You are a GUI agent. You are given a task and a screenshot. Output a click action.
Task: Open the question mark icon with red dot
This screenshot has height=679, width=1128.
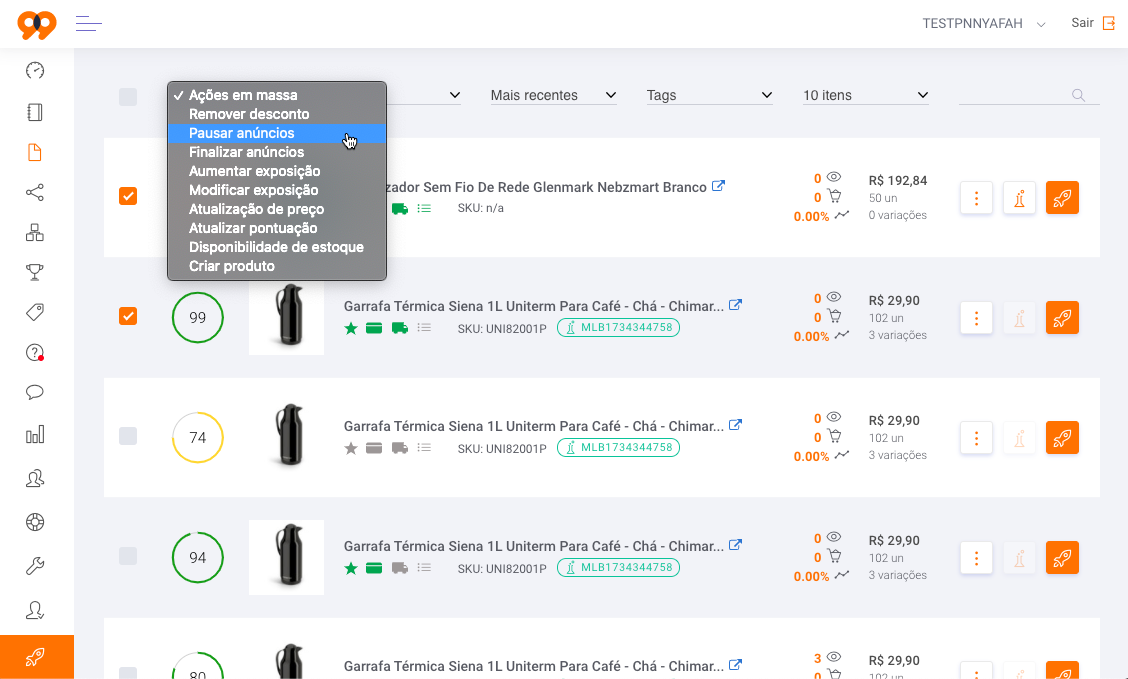pyautogui.click(x=35, y=352)
